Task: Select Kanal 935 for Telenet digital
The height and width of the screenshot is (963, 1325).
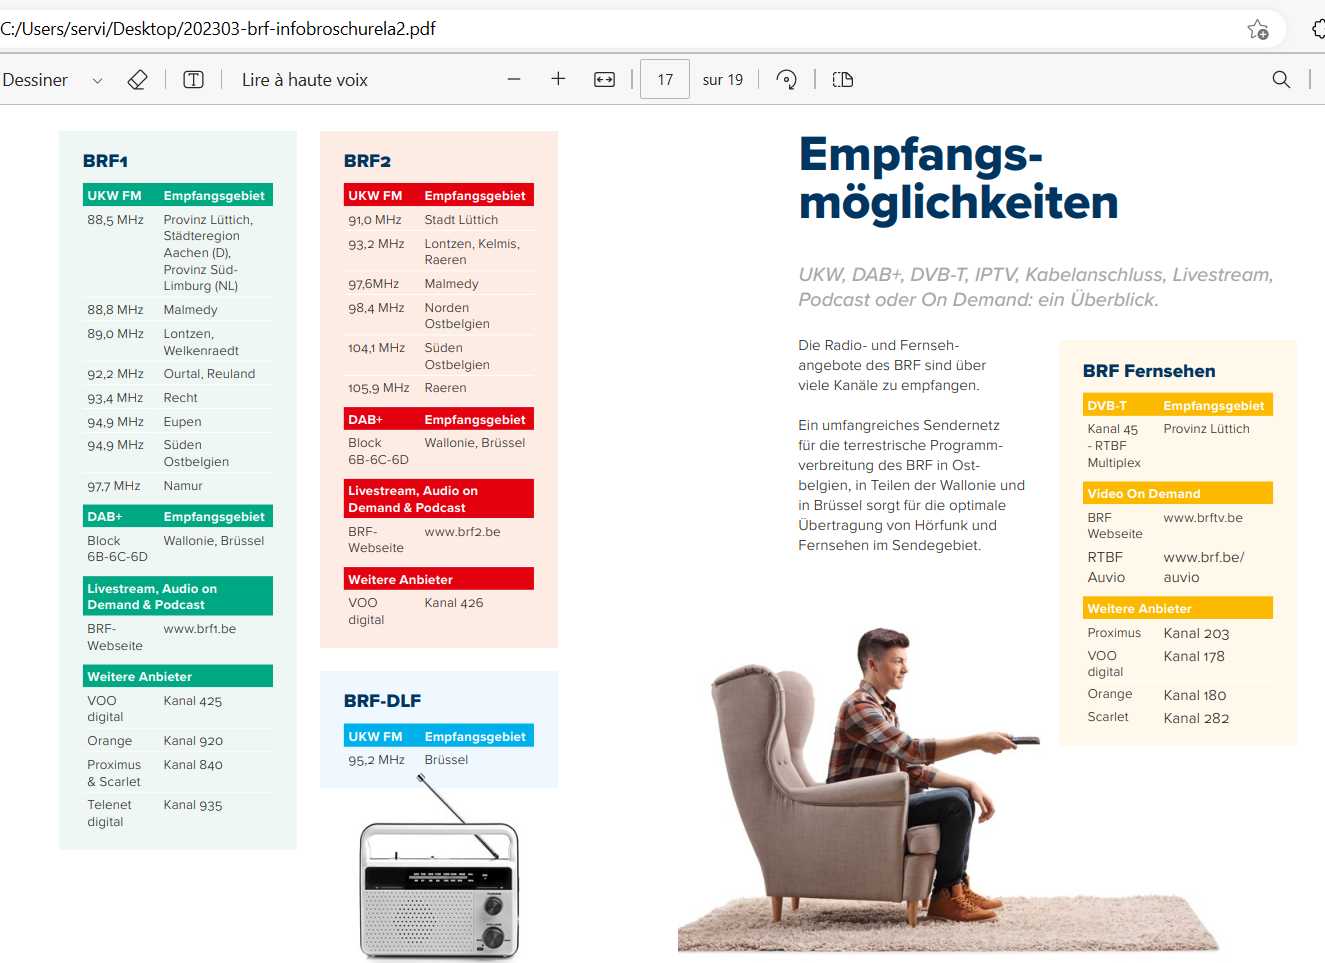Action: pos(193,805)
